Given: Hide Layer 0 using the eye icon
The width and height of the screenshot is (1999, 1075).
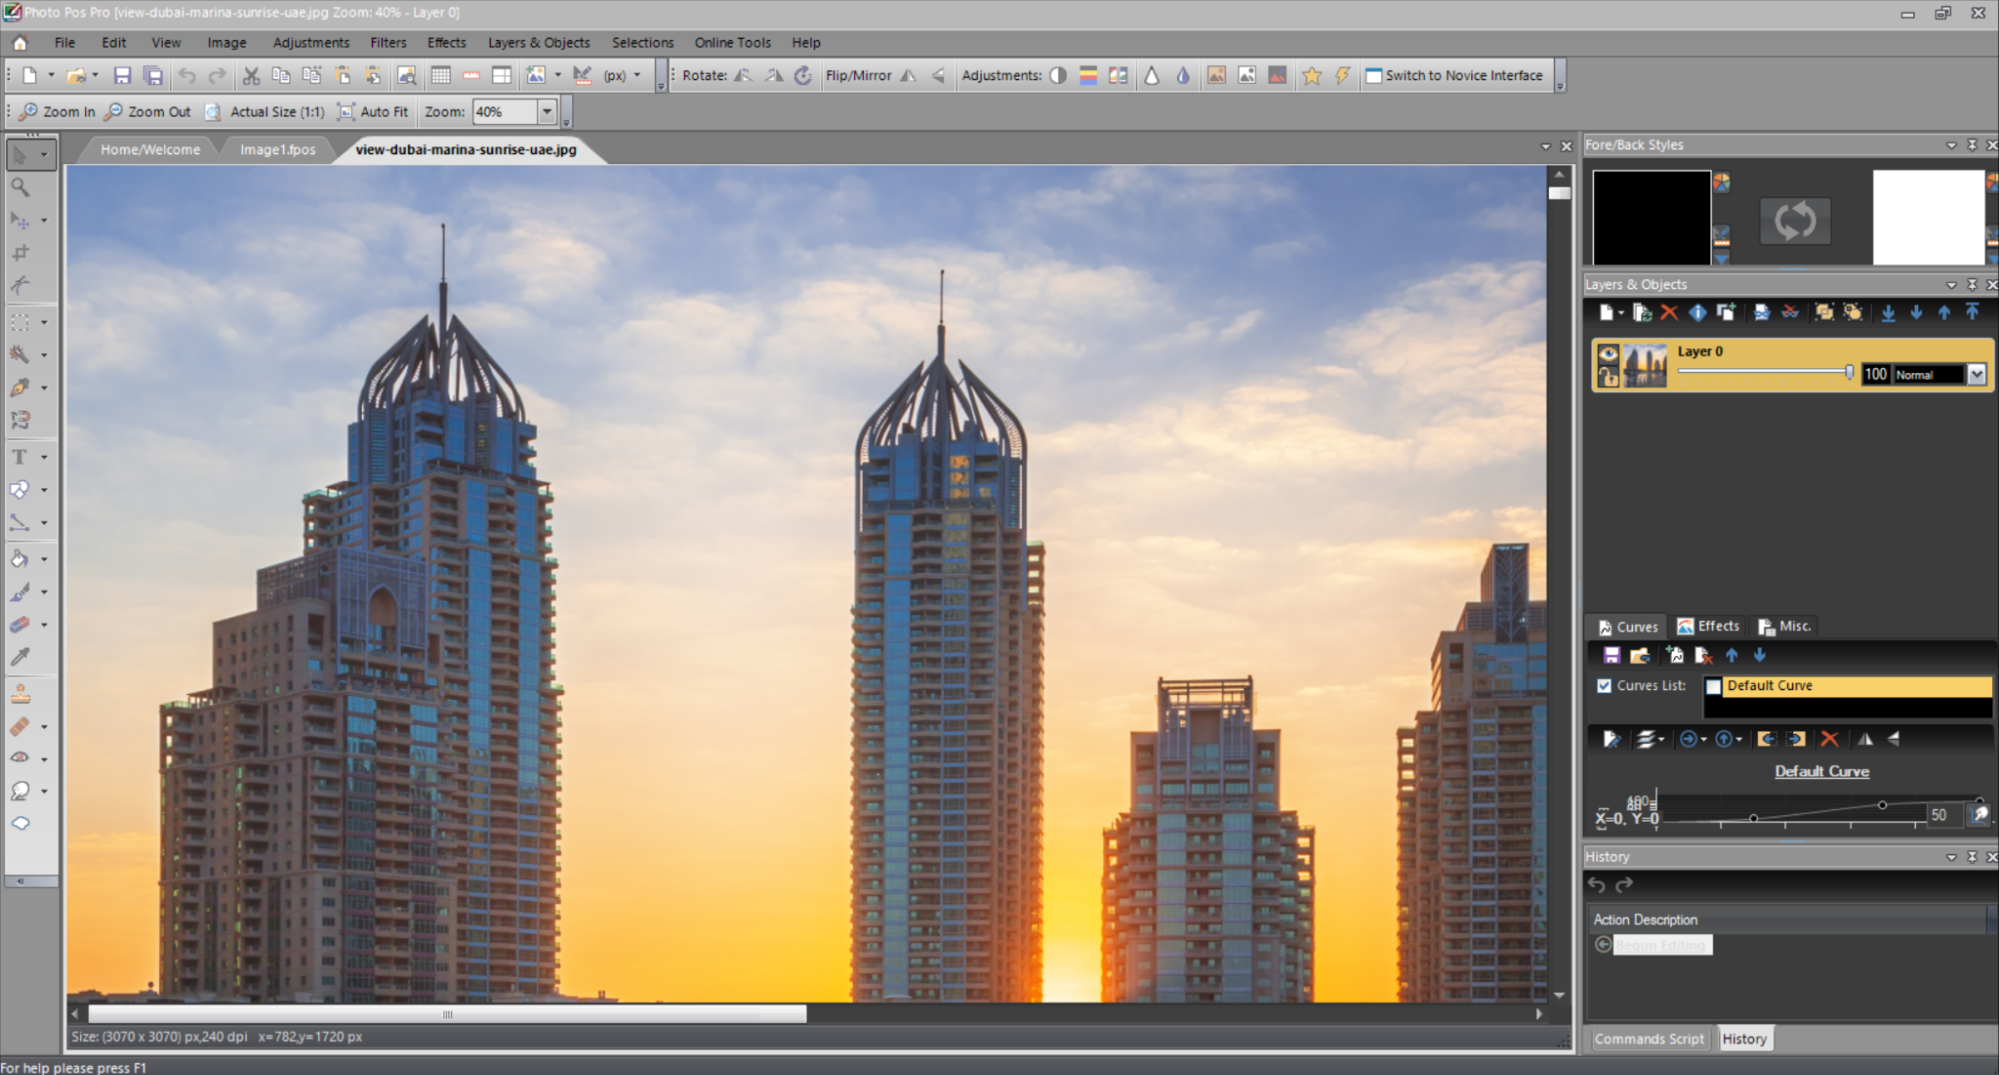Looking at the screenshot, I should [1607, 353].
